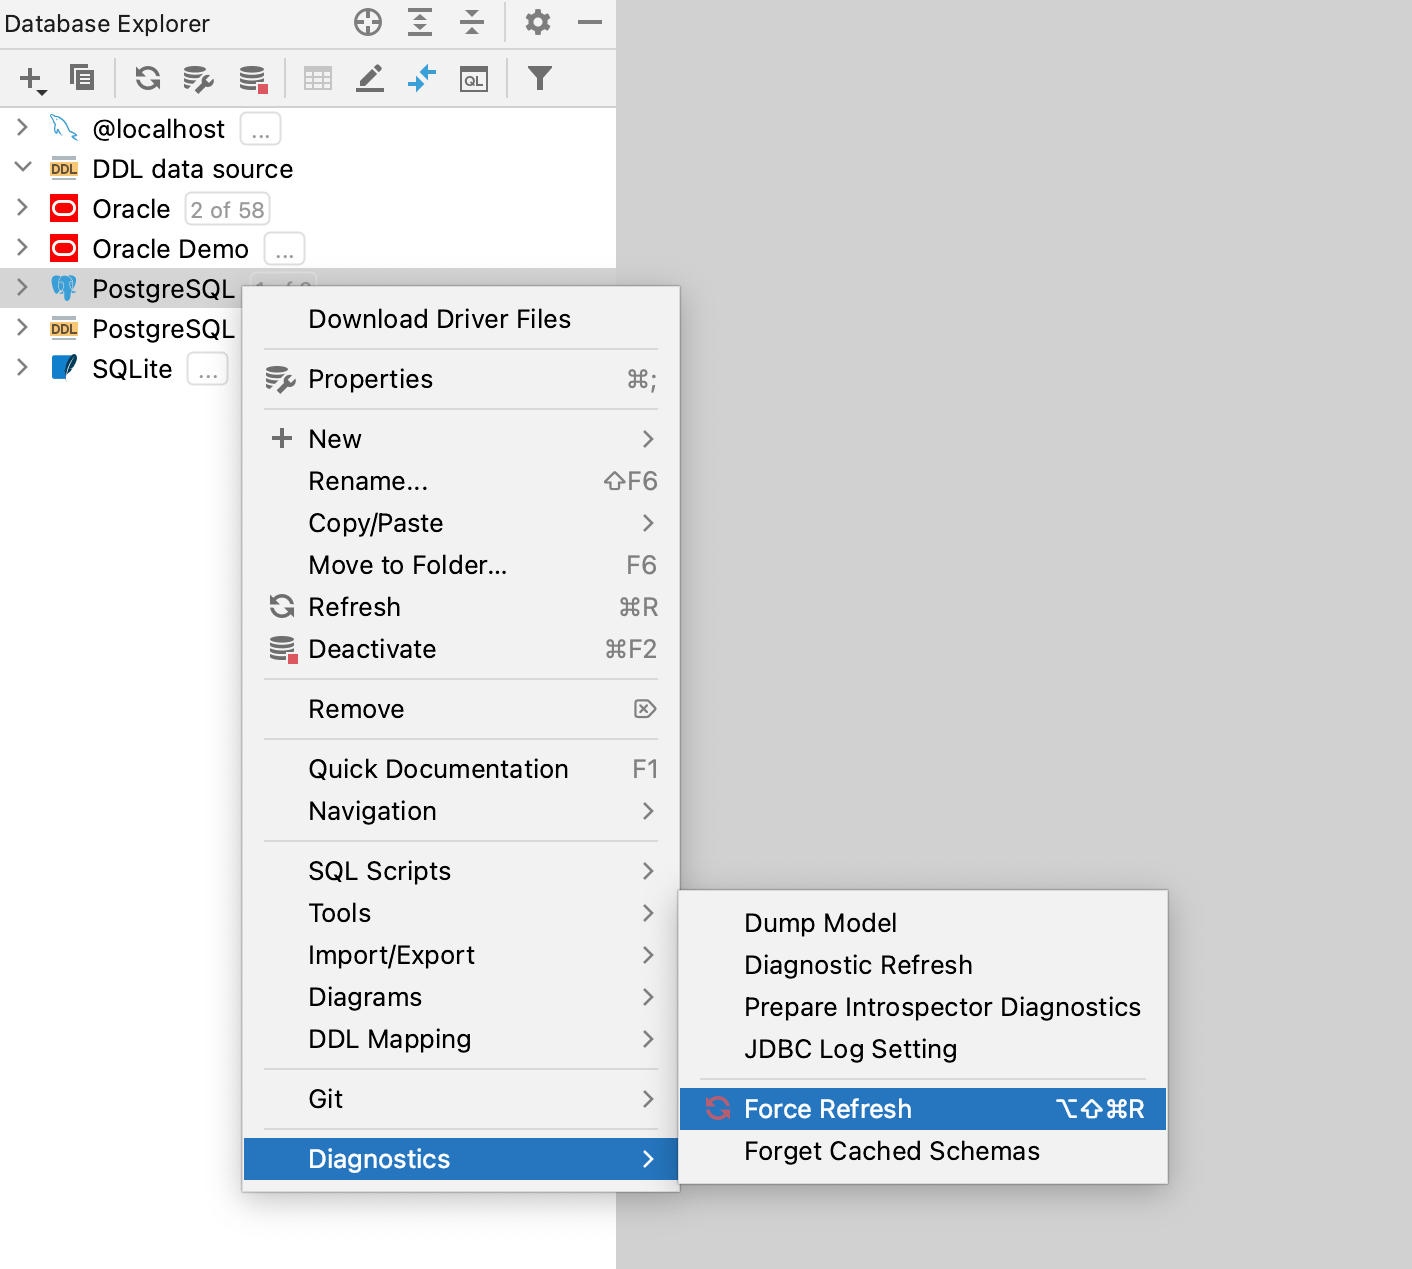Collapse the DDL data source node
Viewport: 1412px width, 1269px height.
coord(22,167)
